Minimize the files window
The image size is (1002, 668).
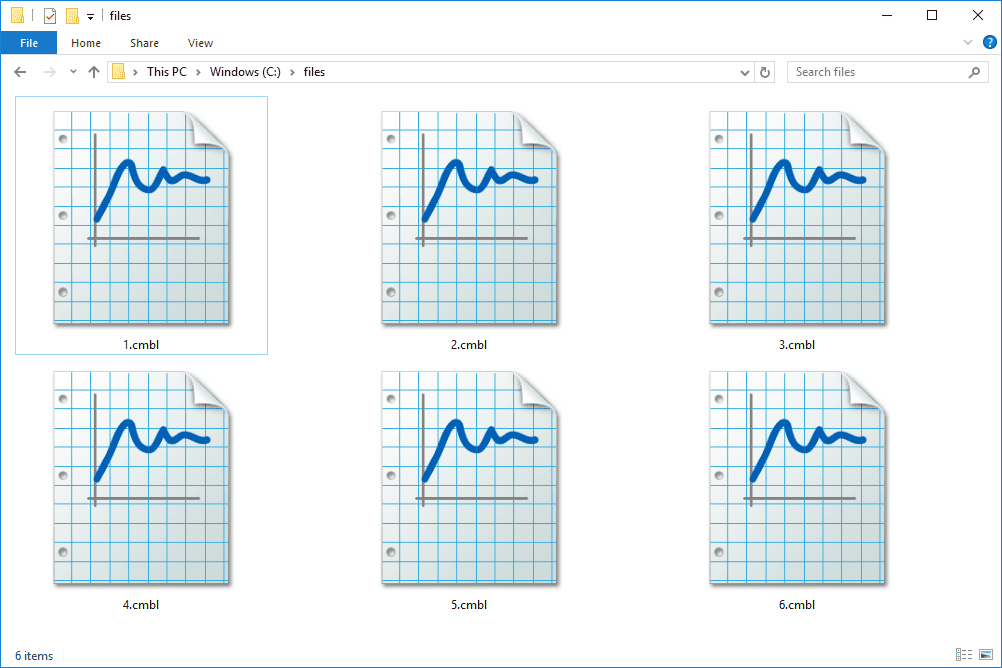(x=886, y=15)
